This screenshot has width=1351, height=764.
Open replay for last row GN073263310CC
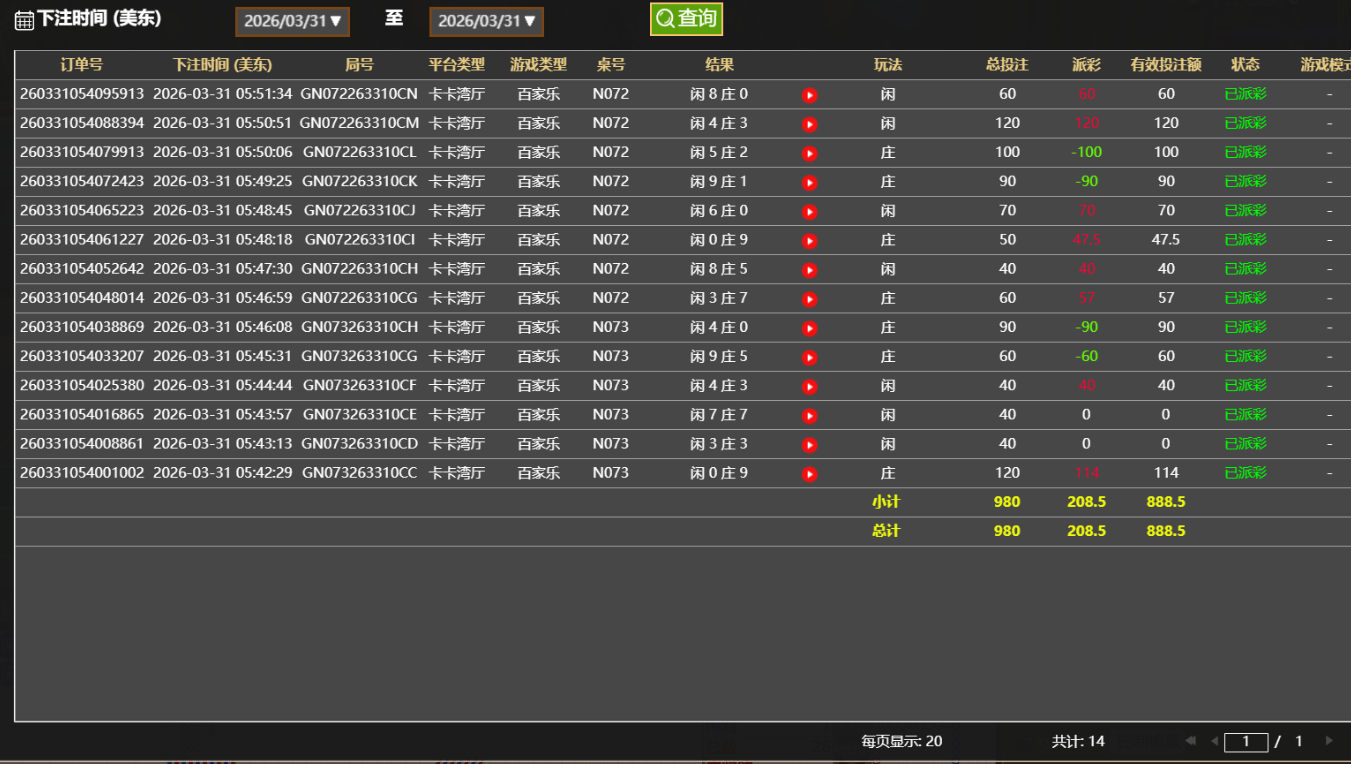(x=809, y=473)
